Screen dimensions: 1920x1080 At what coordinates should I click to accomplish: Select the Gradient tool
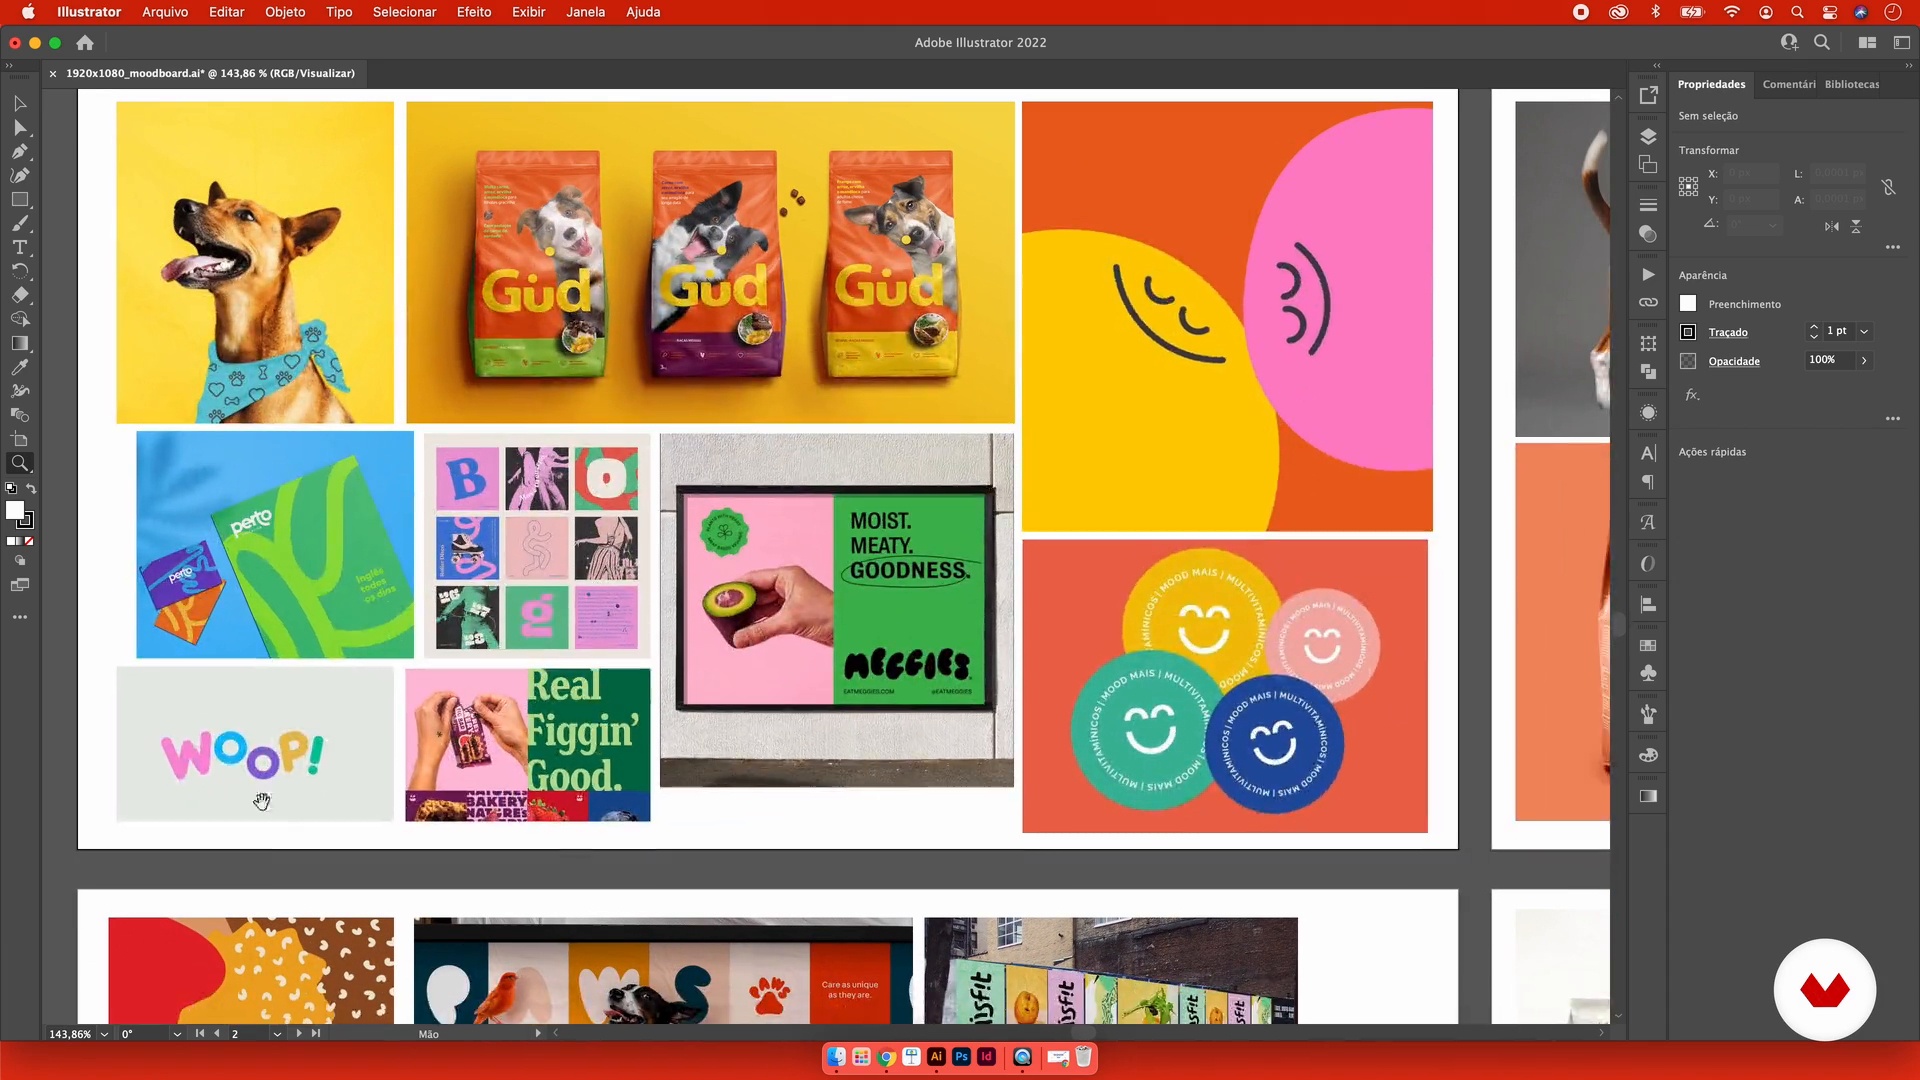pos(19,344)
